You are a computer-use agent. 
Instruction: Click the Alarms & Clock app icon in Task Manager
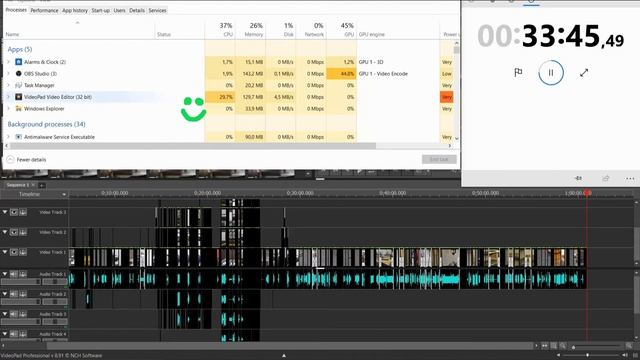point(18,62)
